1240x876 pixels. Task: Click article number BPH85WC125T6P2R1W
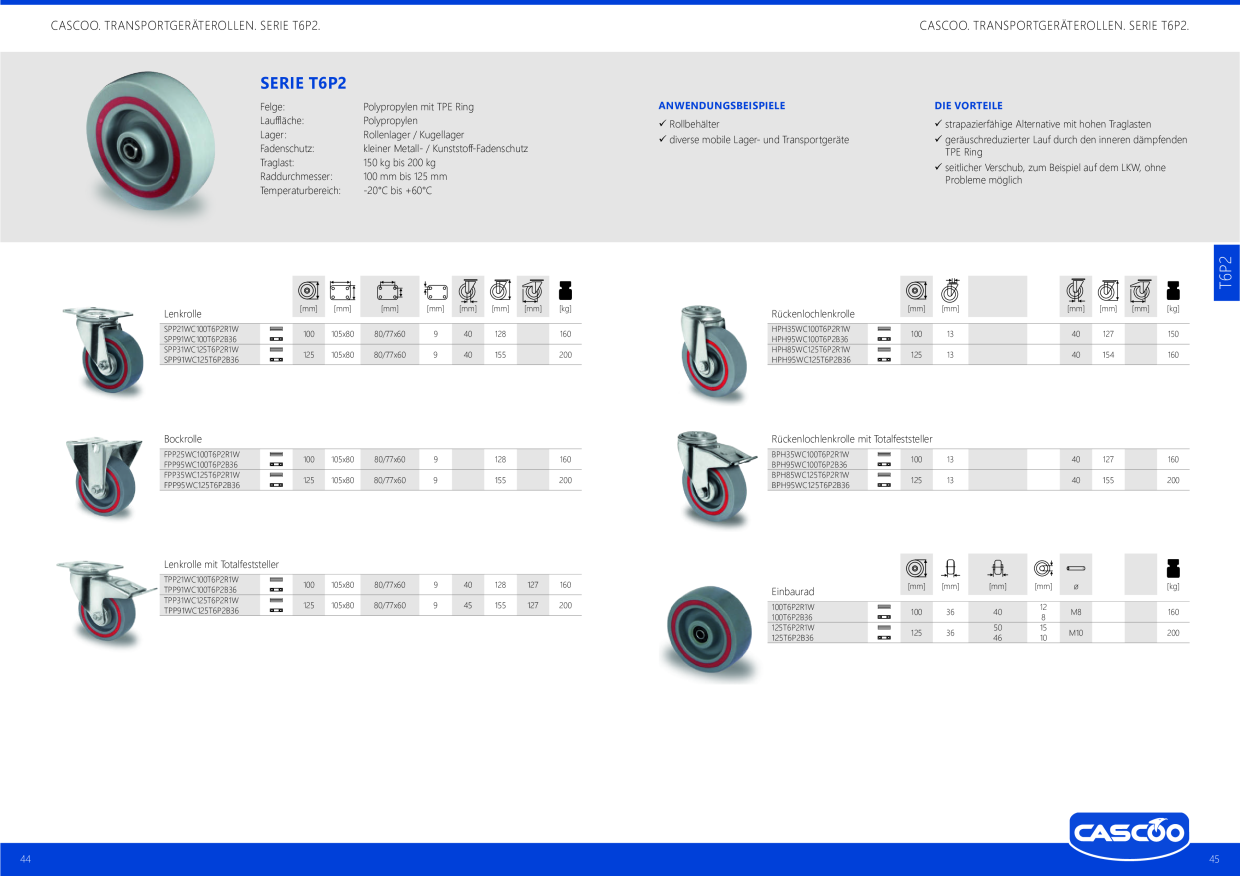pos(810,475)
